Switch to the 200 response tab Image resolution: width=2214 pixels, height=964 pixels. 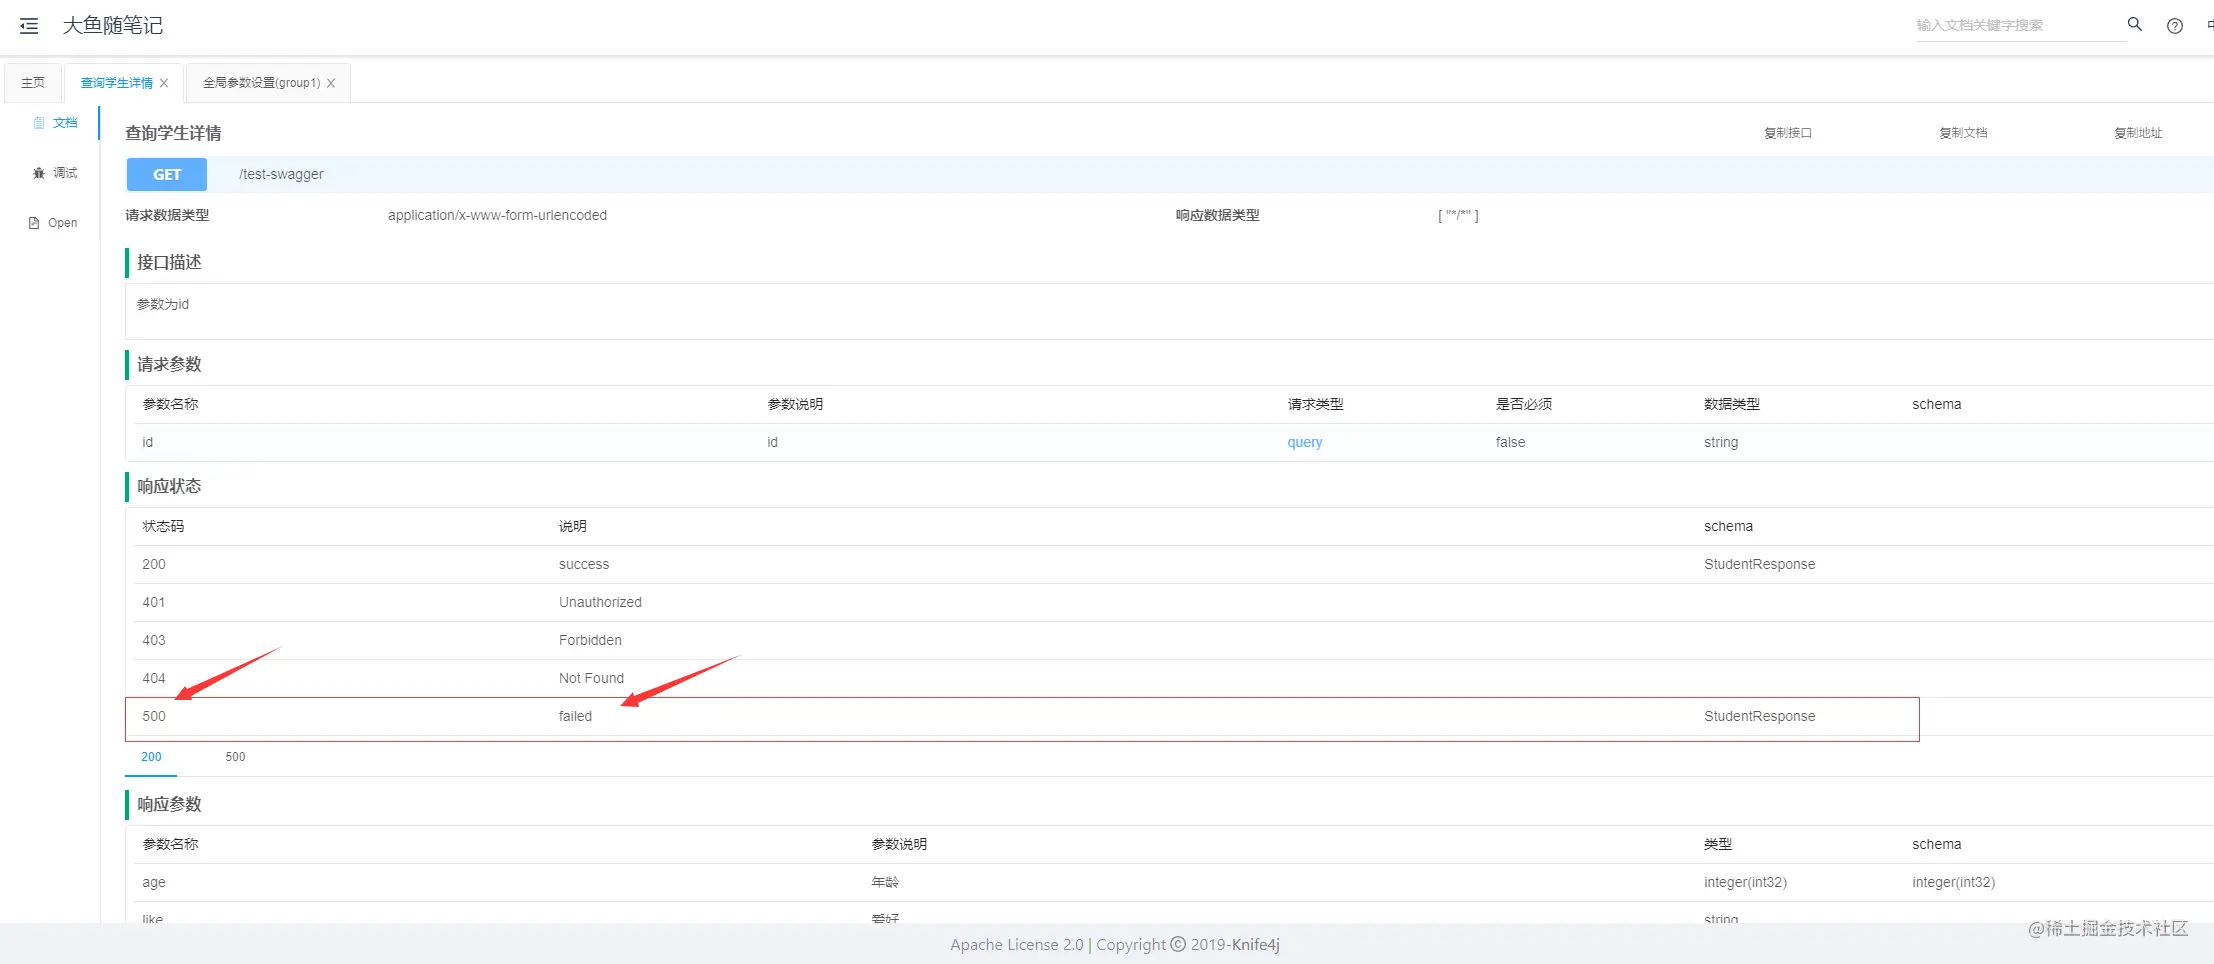(151, 757)
